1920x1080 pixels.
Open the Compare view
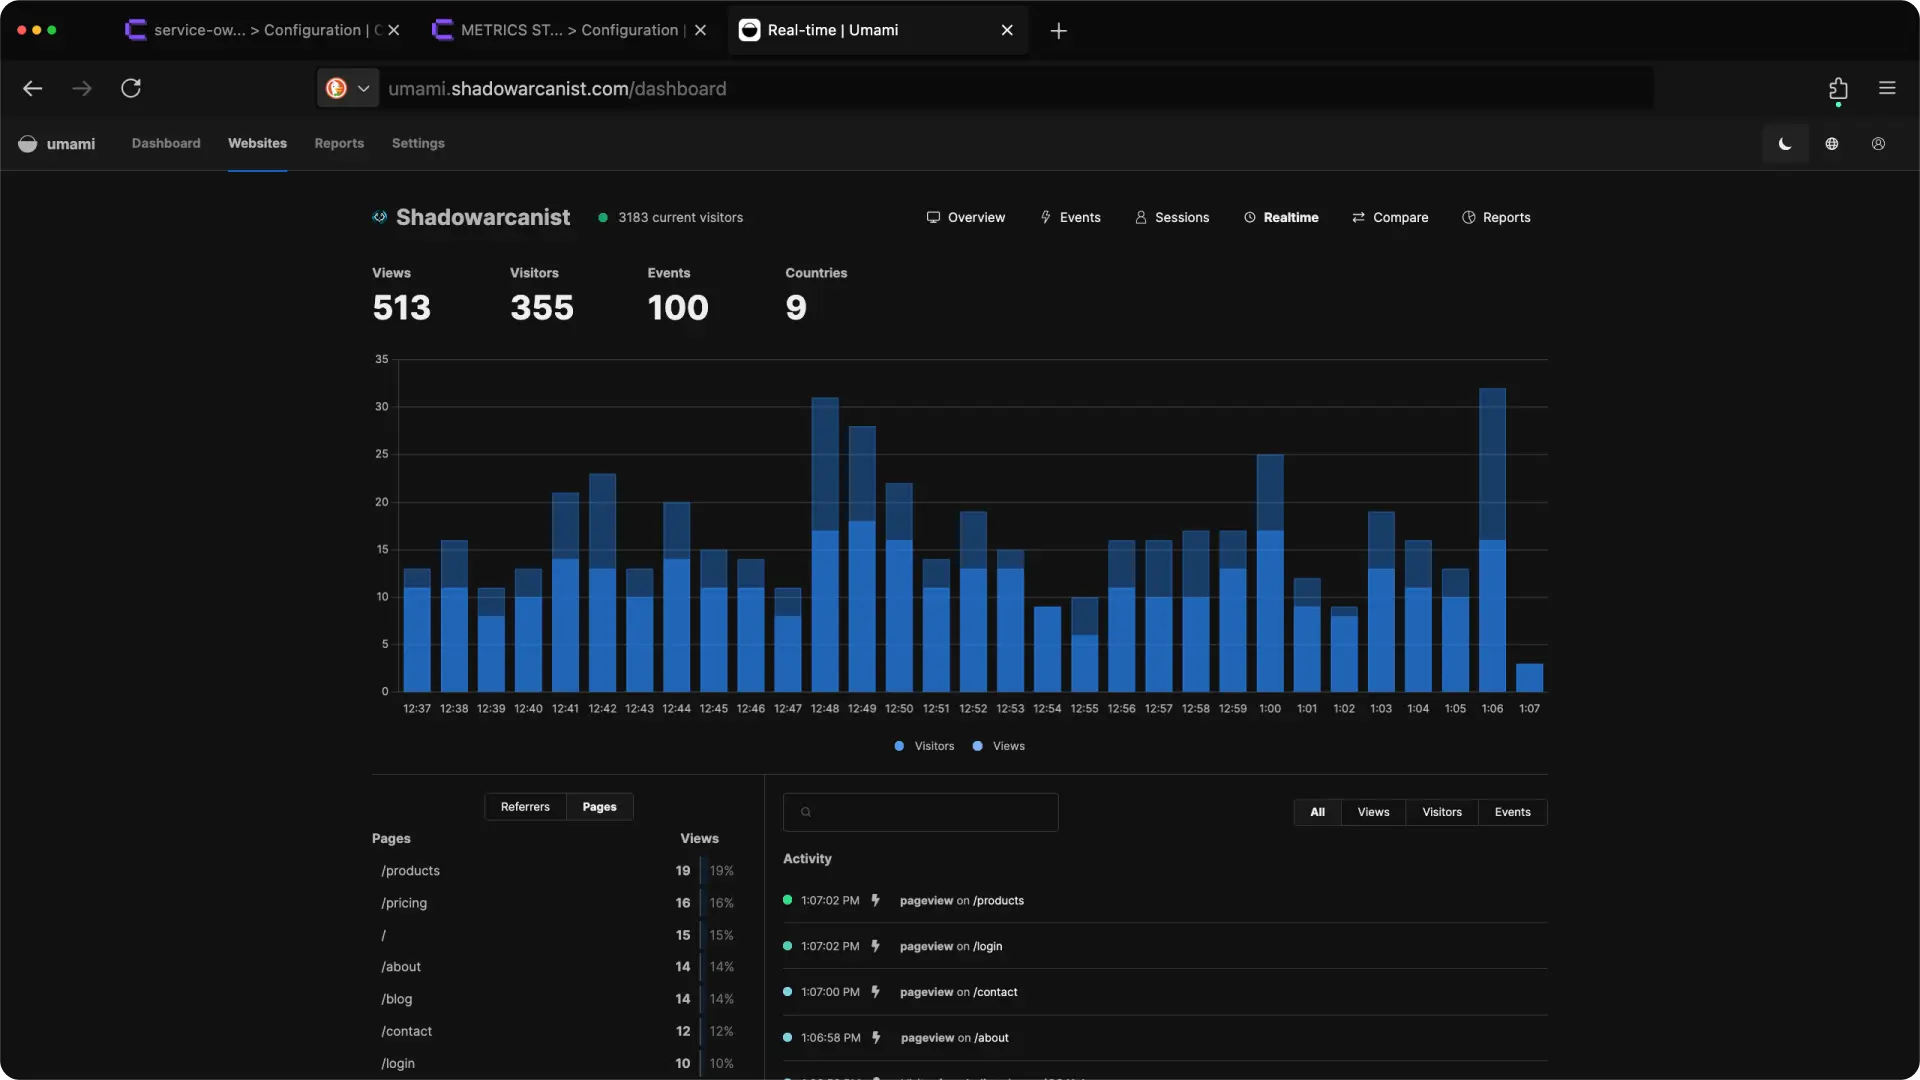point(1390,218)
